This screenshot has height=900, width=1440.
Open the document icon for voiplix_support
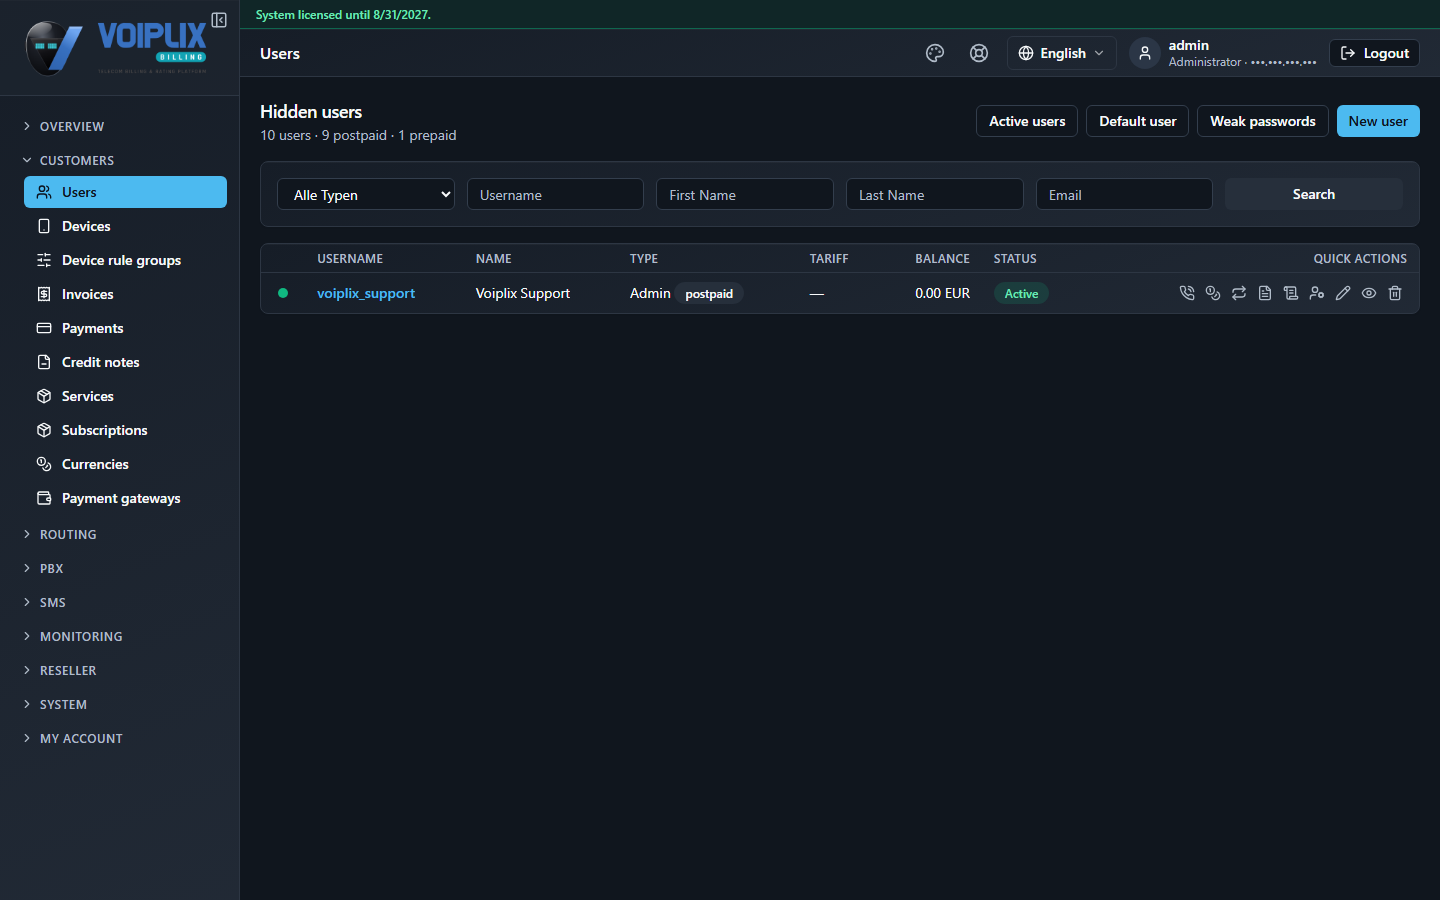coord(1265,293)
